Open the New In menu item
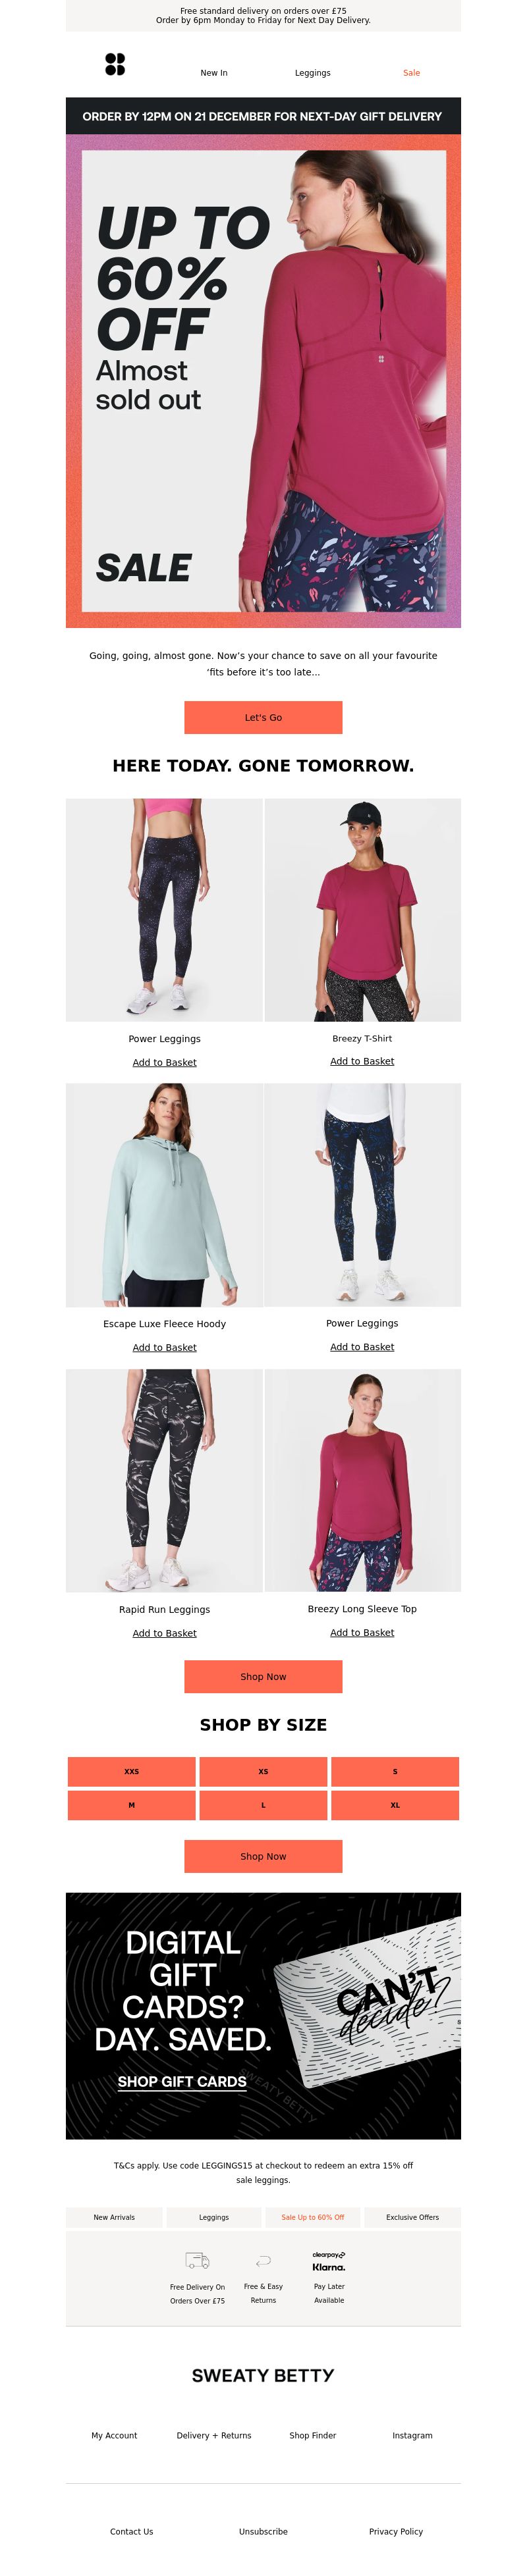Viewport: 527px width, 2576px height. coord(214,73)
